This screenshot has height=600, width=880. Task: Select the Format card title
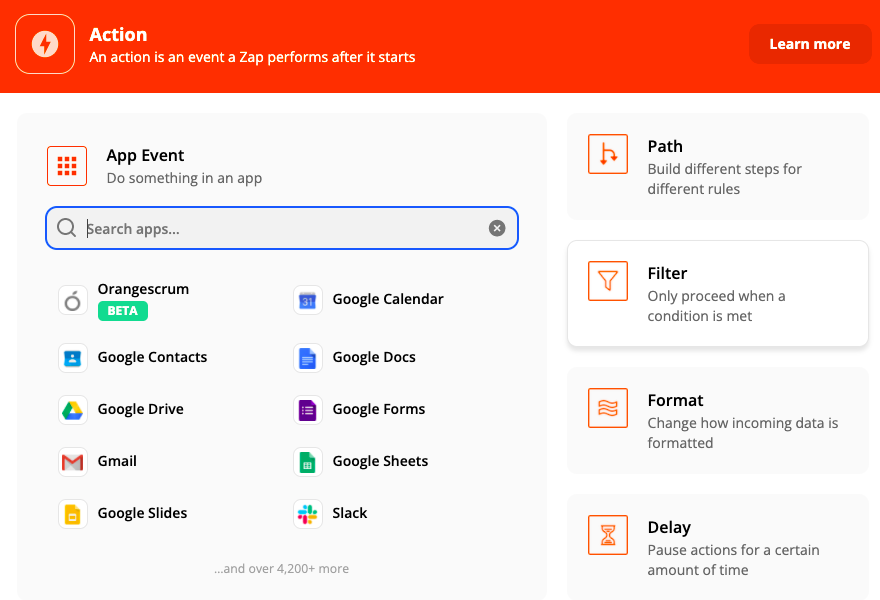pyautogui.click(x=675, y=400)
